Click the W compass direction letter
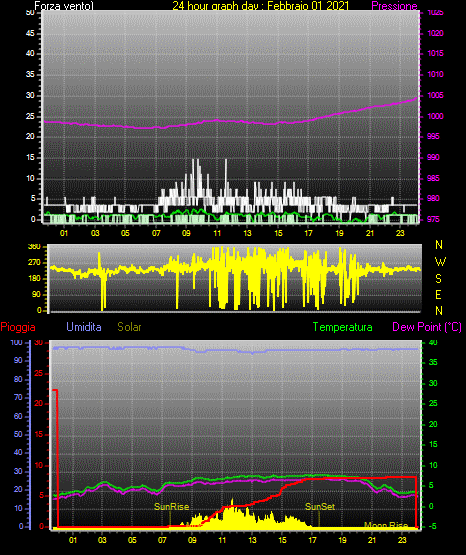The width and height of the screenshot is (466, 555). pyautogui.click(x=440, y=262)
